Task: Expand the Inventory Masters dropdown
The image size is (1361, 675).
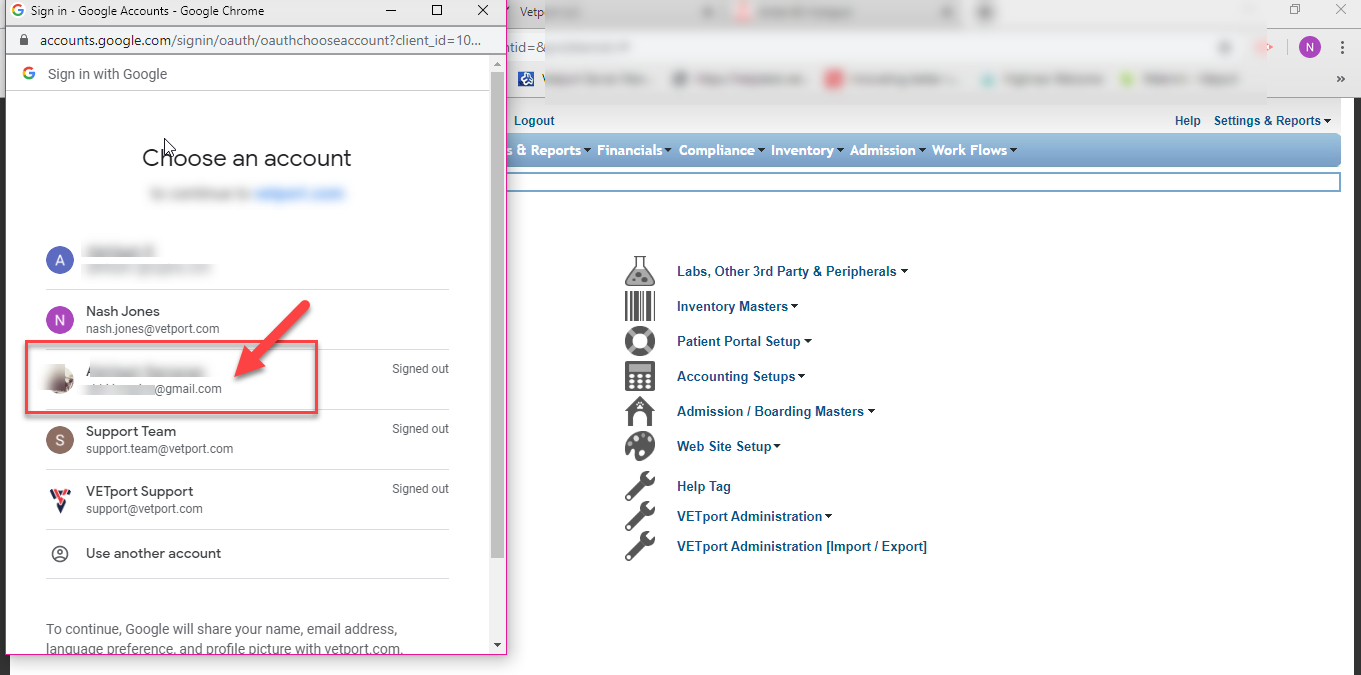Action: coord(738,306)
